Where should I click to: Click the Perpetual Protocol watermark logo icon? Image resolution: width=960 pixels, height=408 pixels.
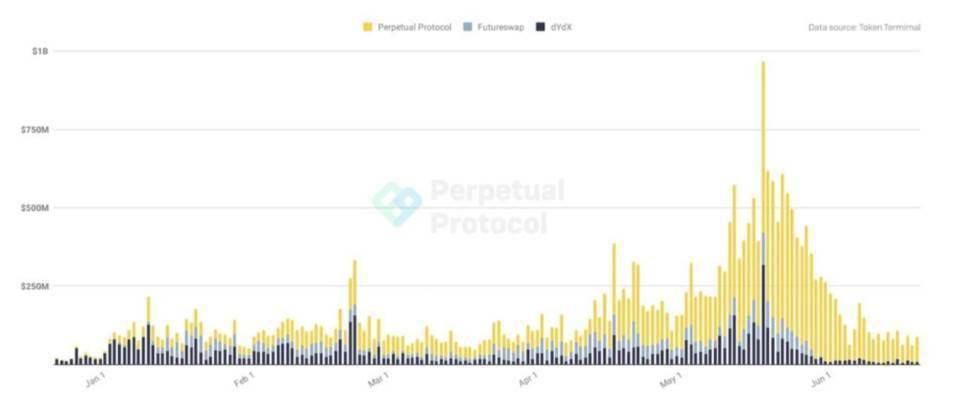[x=397, y=204]
